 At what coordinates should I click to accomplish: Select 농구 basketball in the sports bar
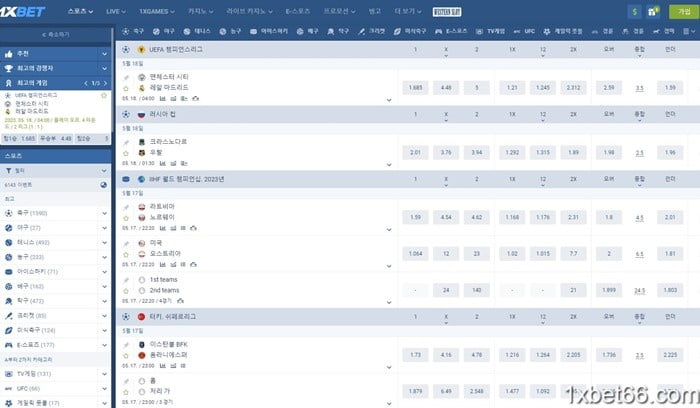[230, 31]
